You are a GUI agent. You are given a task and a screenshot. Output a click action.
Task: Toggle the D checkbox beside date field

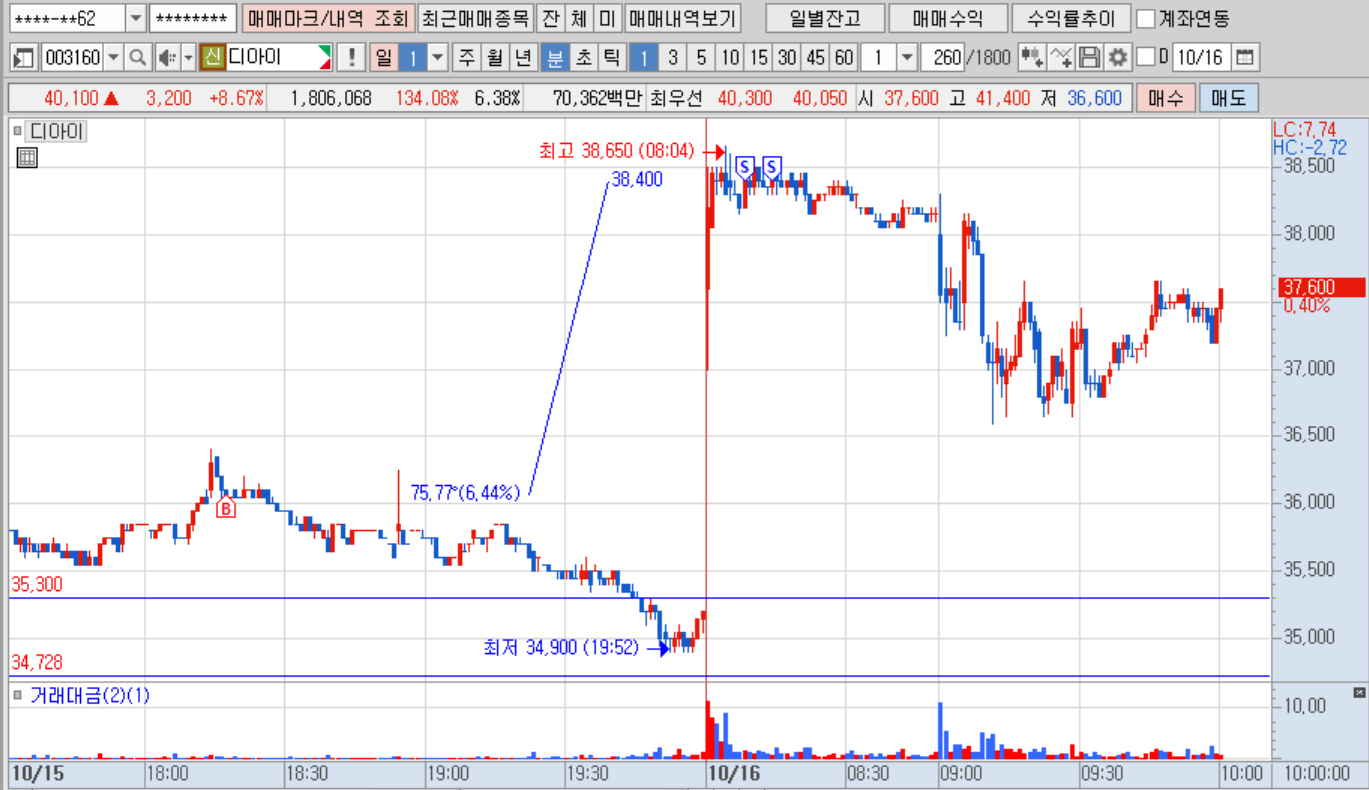pos(1146,57)
